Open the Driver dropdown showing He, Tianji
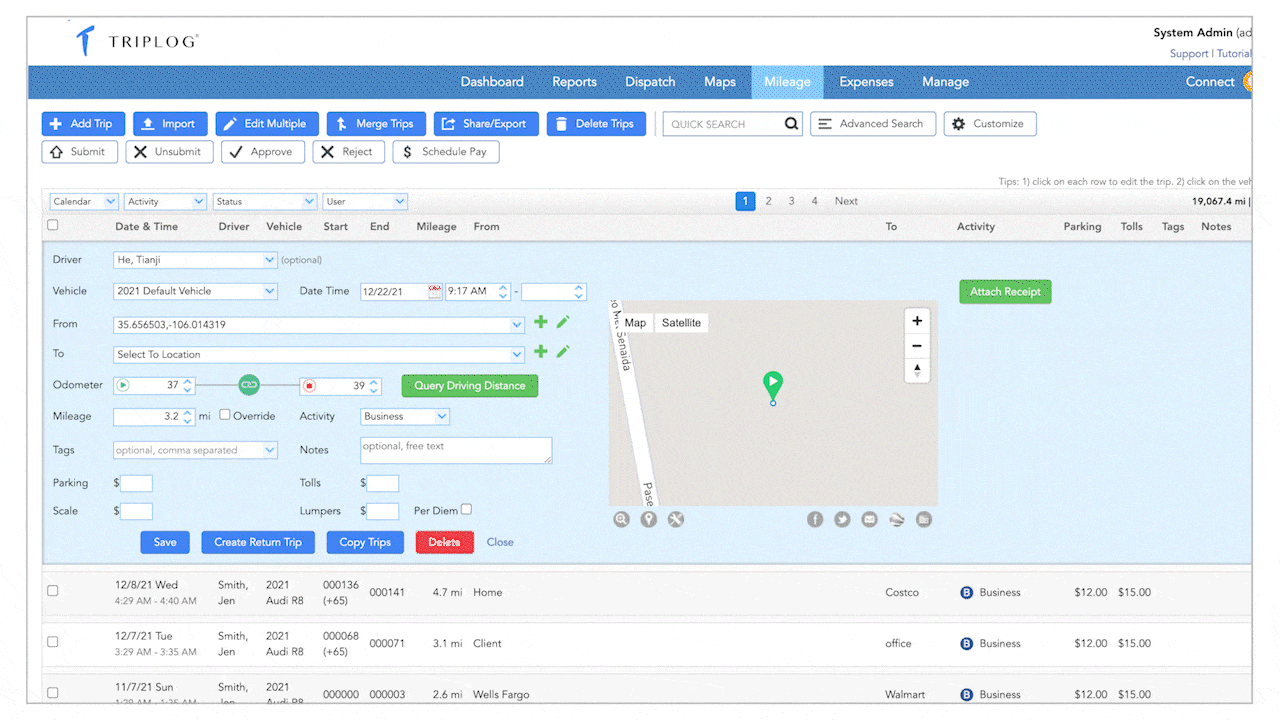 pos(195,260)
